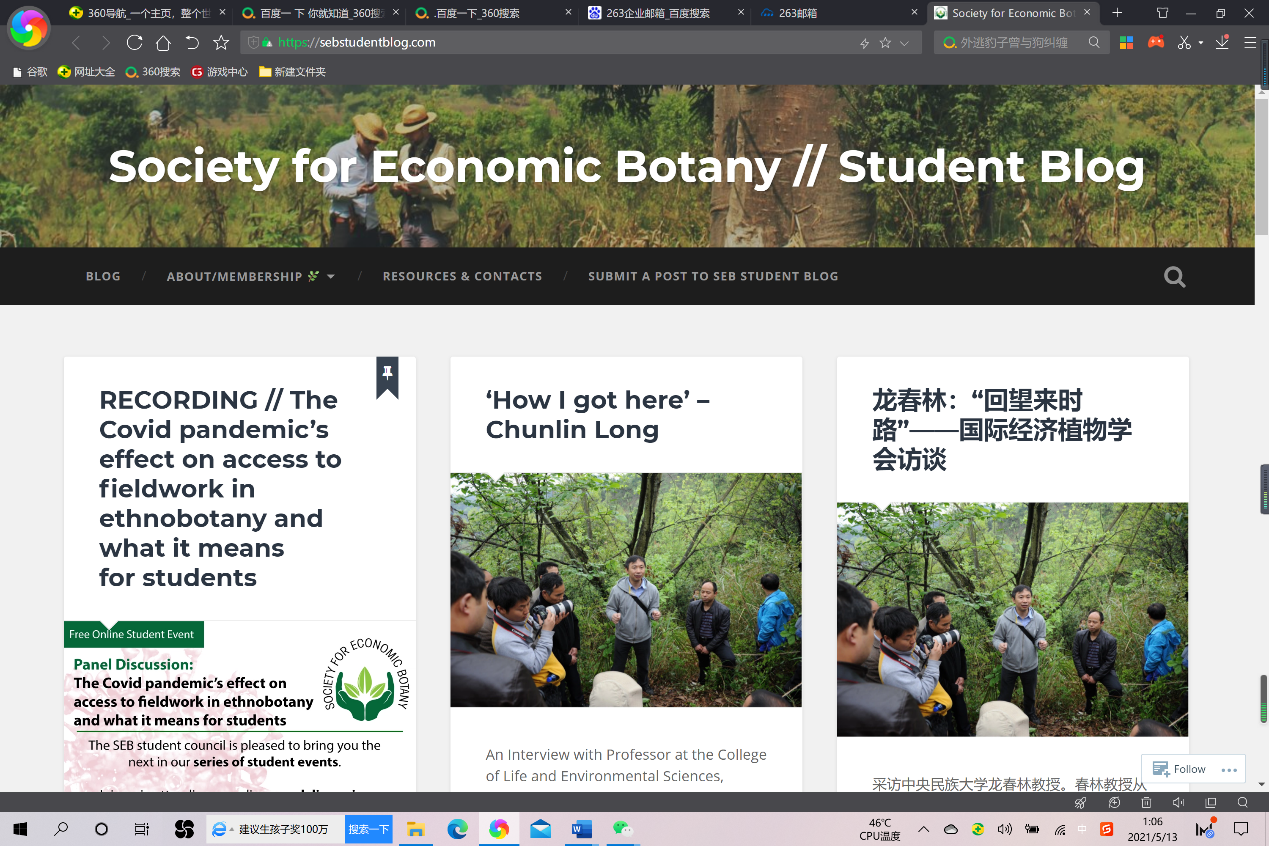
Task: Click Submit a Post to SEB Student Blog
Action: (713, 276)
